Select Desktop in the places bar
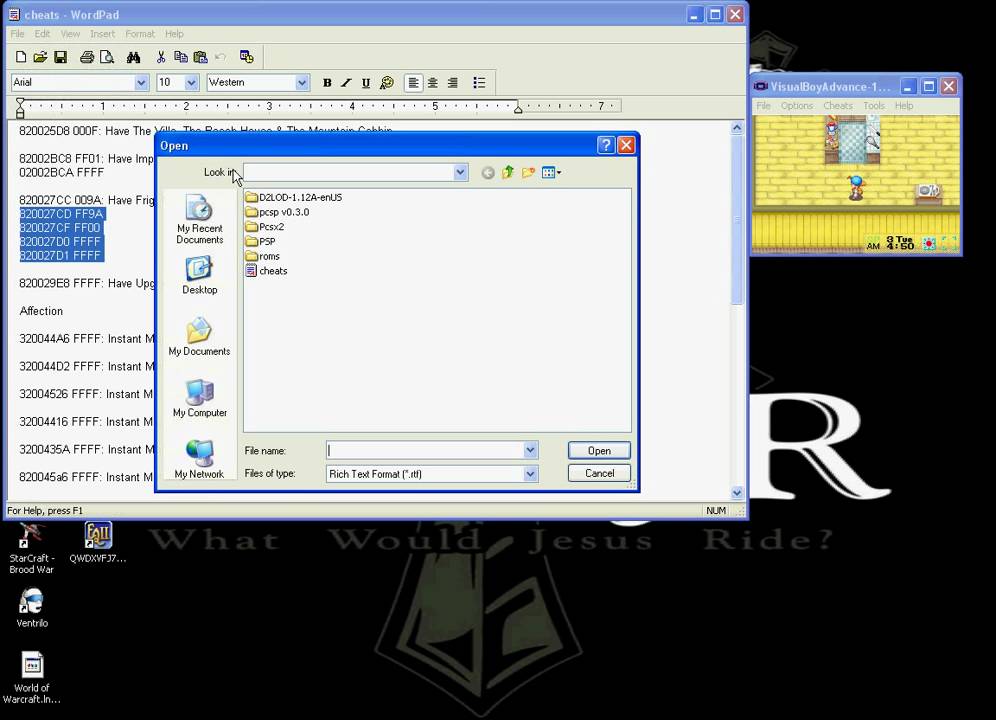Viewport: 996px width, 720px height. pyautogui.click(x=199, y=275)
